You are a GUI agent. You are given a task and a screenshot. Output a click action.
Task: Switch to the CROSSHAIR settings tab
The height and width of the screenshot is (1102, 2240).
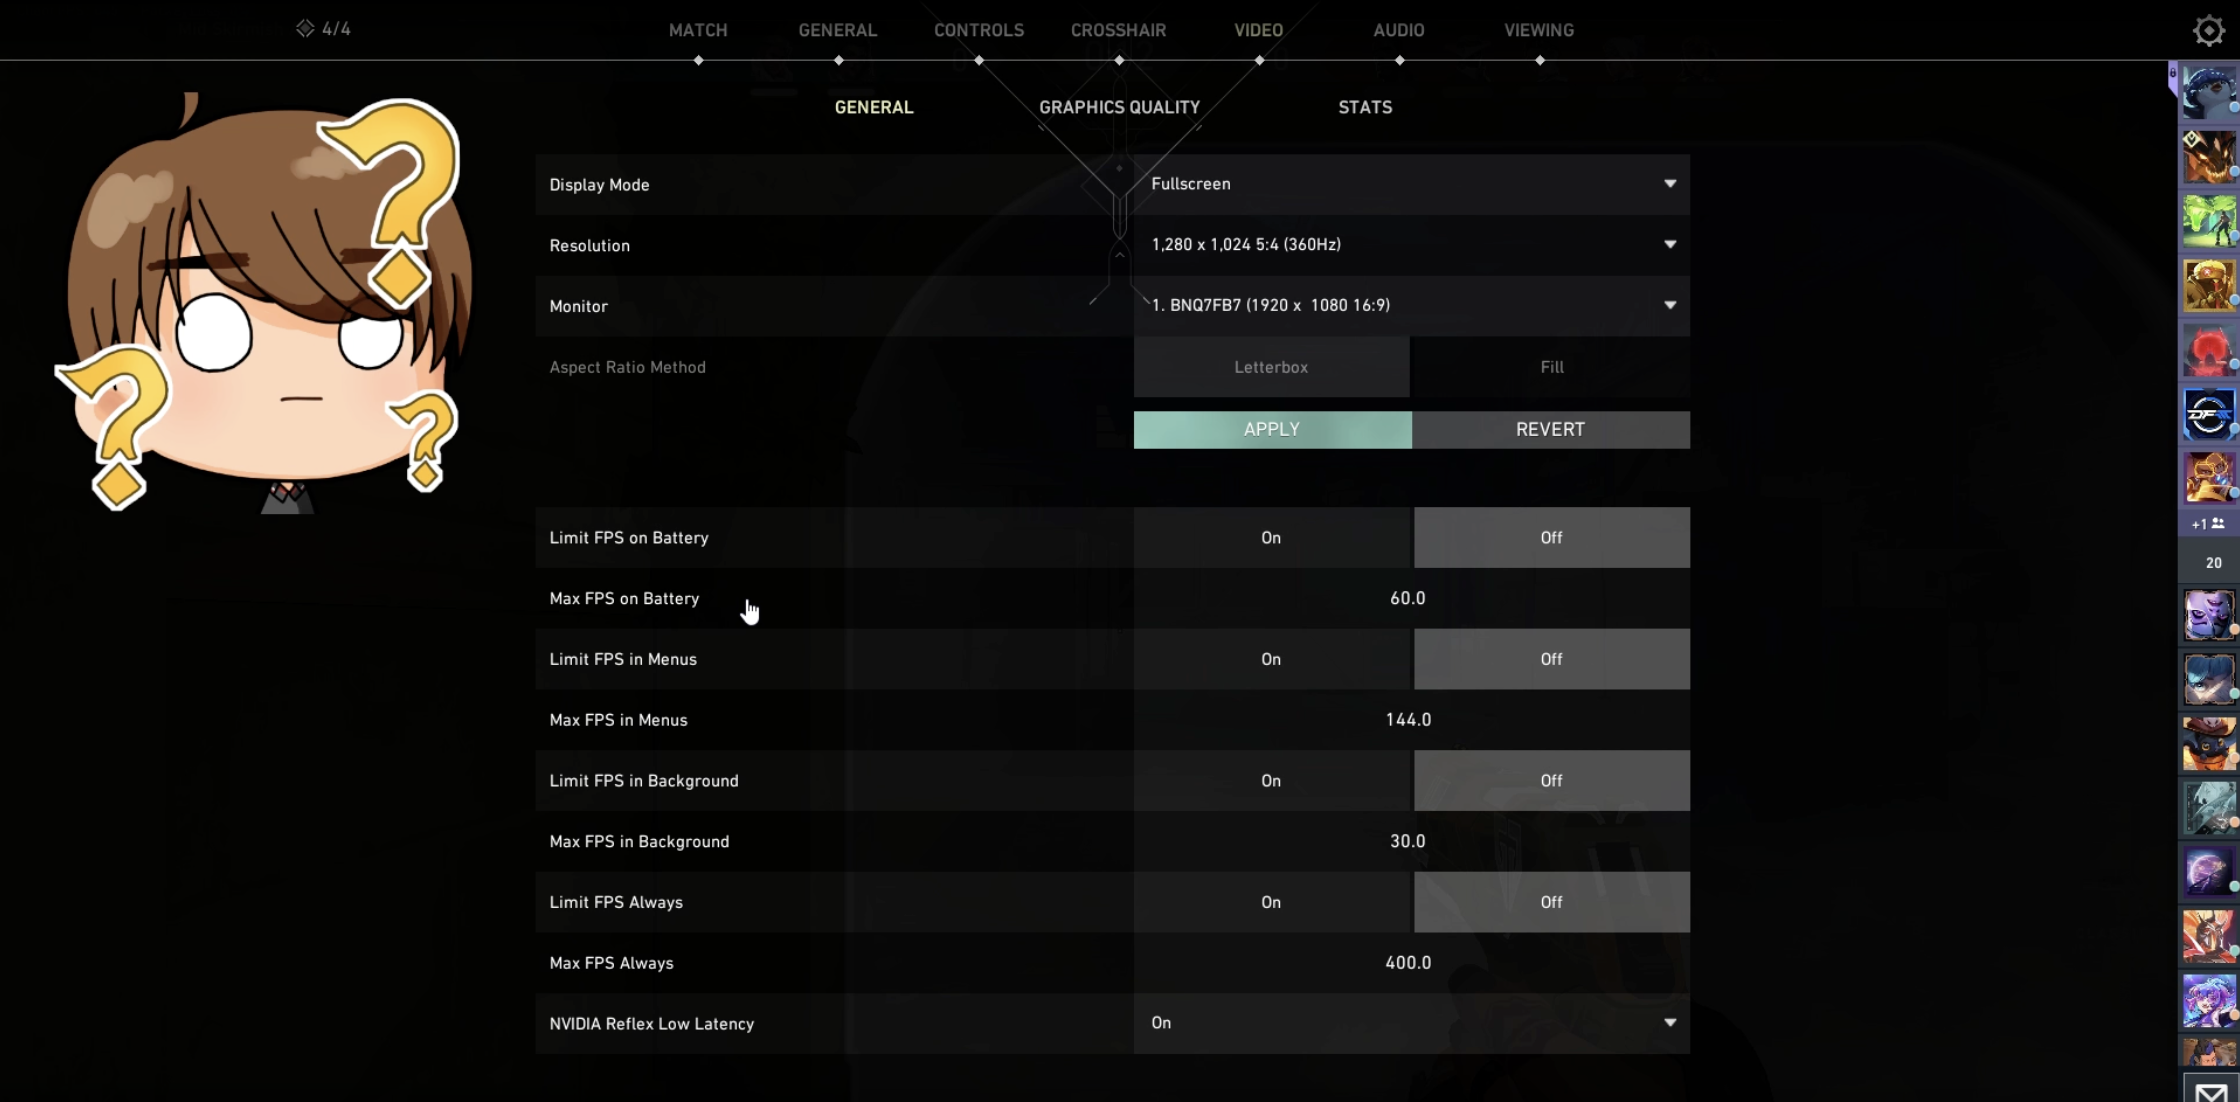click(x=1118, y=30)
